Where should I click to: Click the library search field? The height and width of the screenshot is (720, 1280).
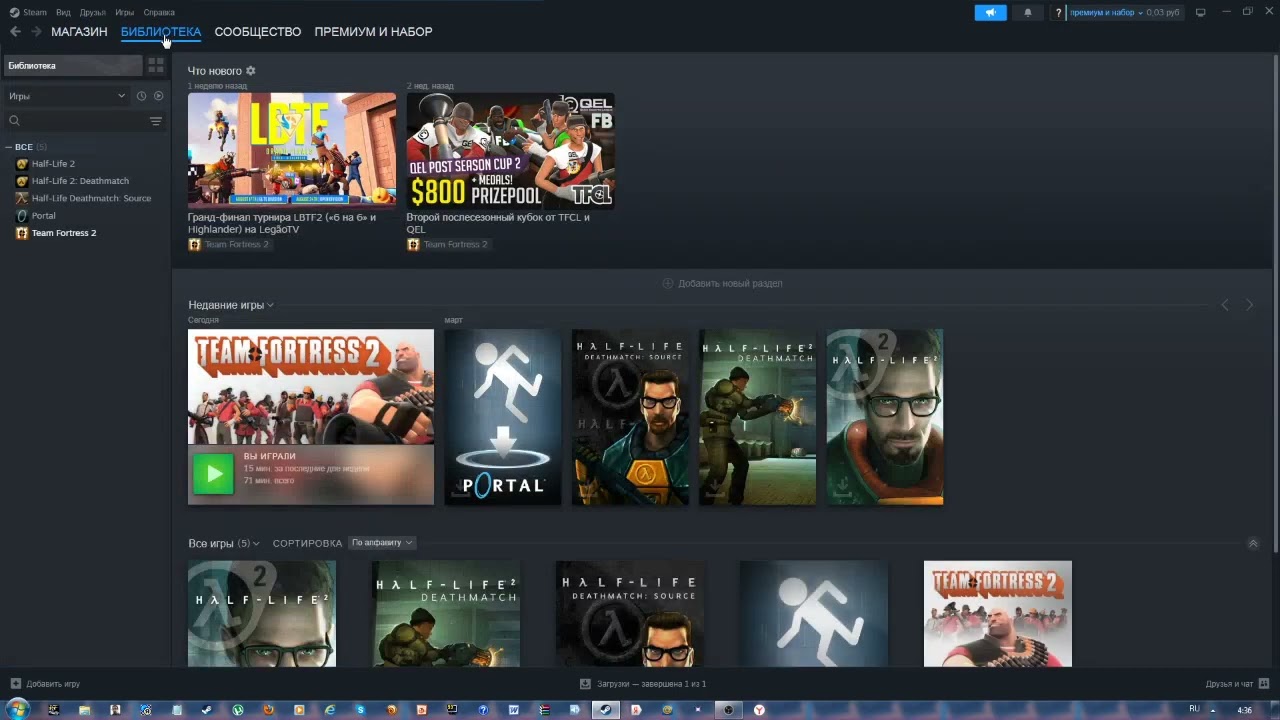pyautogui.click(x=76, y=121)
